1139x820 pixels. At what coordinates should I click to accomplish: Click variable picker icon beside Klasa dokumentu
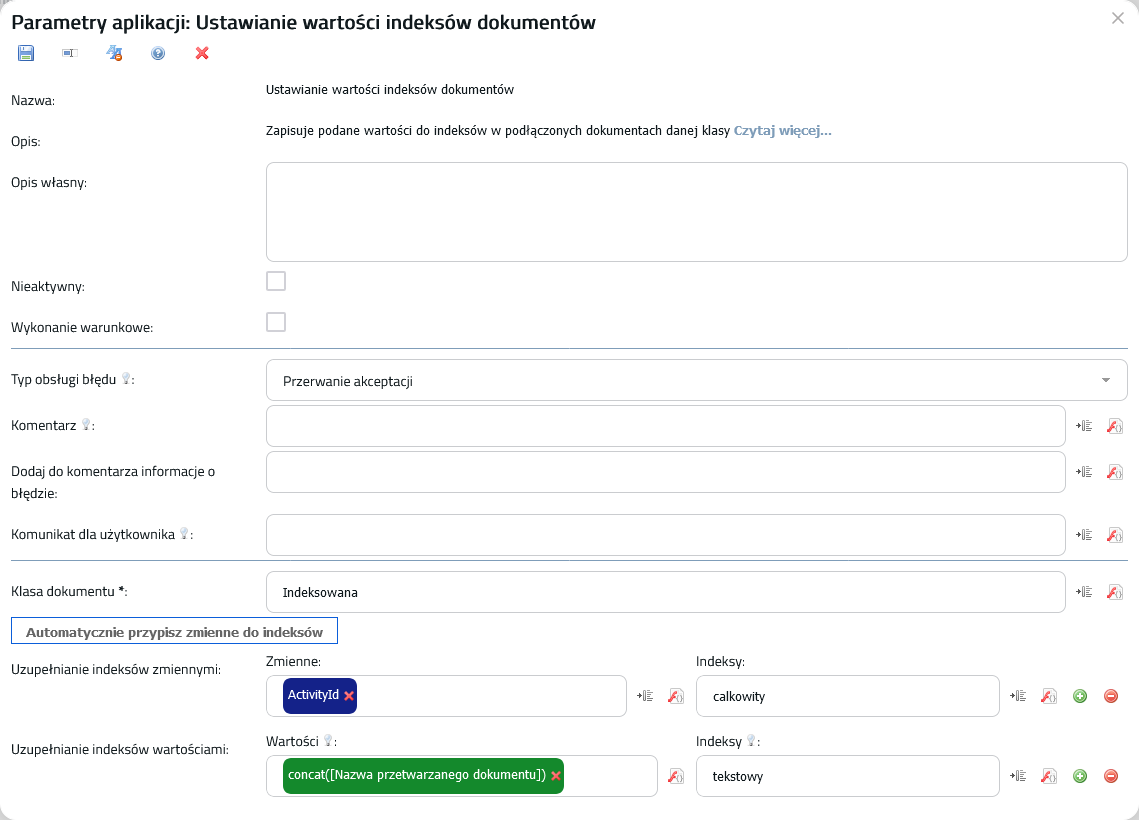click(x=1083, y=592)
